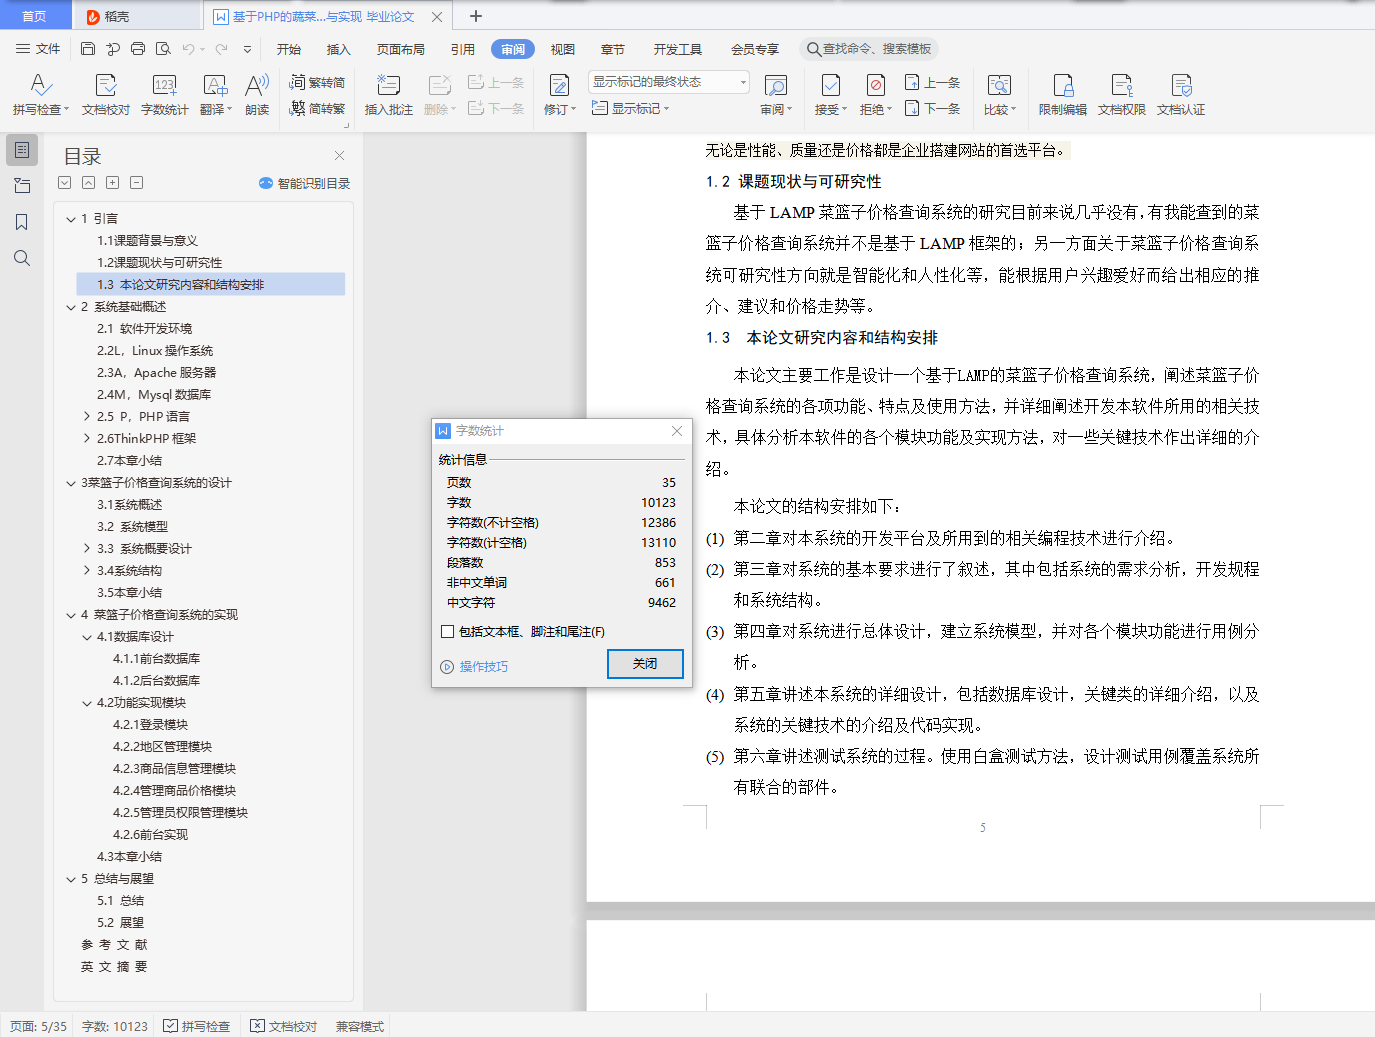Screen dimensions: 1375x1037
Task: Click the undo arrow icon
Action: pyautogui.click(x=188, y=49)
